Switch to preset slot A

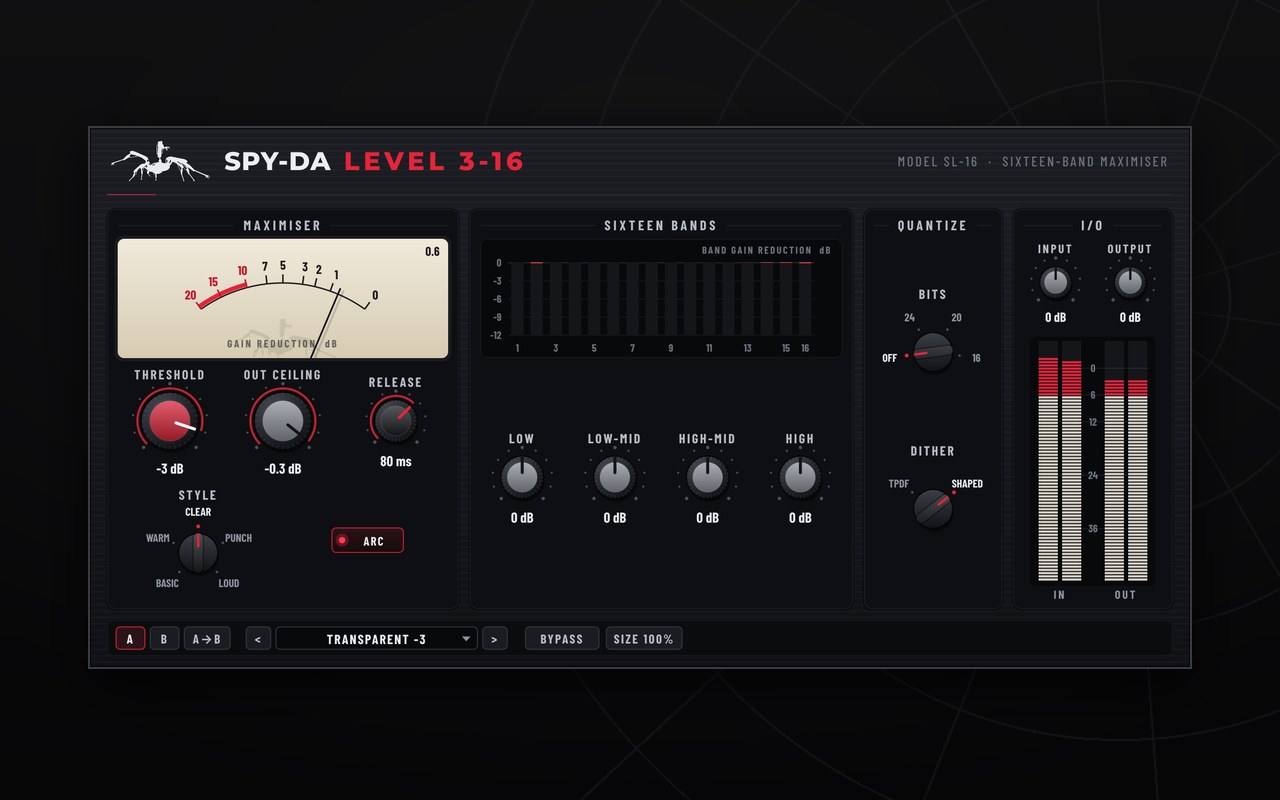[130, 639]
